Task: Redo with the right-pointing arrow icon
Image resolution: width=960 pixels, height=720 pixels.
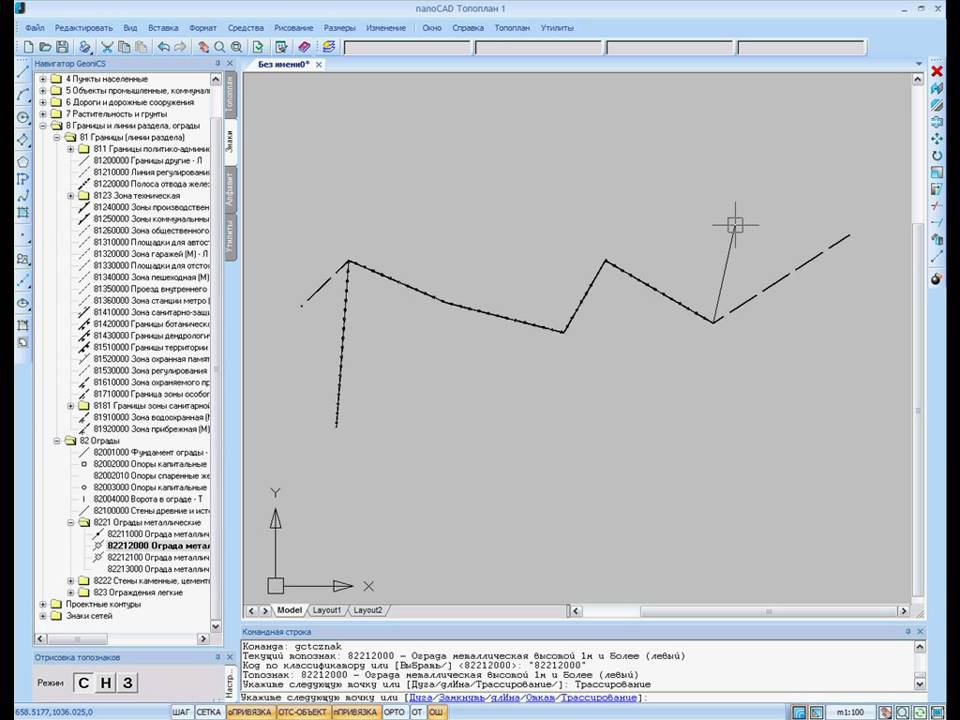Action: tap(180, 47)
